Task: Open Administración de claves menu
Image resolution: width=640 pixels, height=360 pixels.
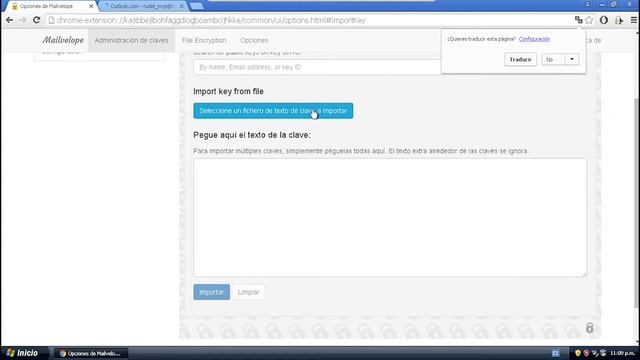Action: 131,40
